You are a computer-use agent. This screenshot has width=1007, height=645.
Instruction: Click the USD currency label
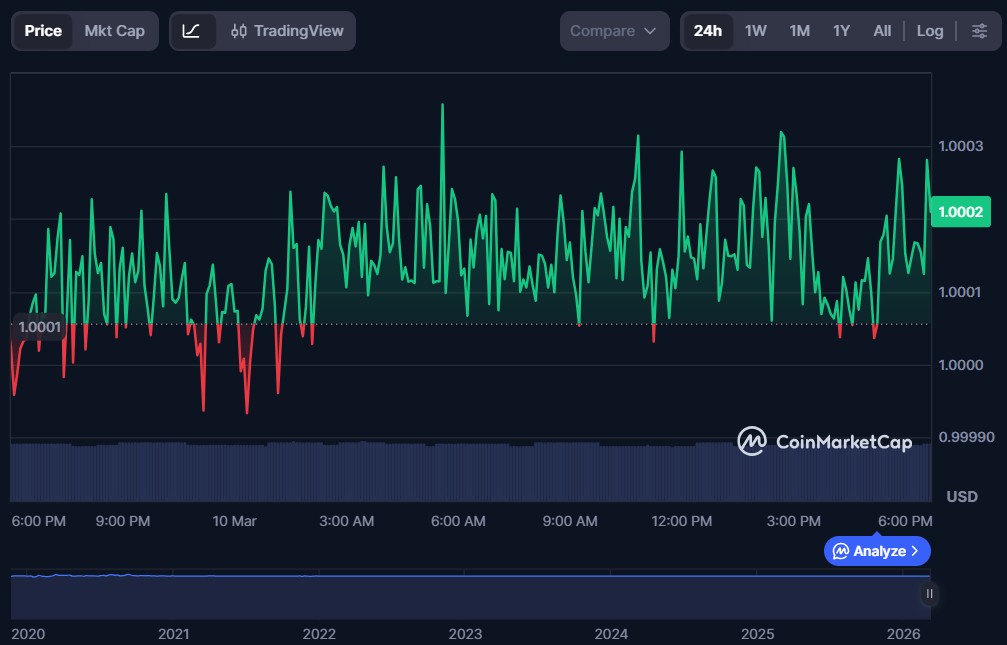(961, 497)
